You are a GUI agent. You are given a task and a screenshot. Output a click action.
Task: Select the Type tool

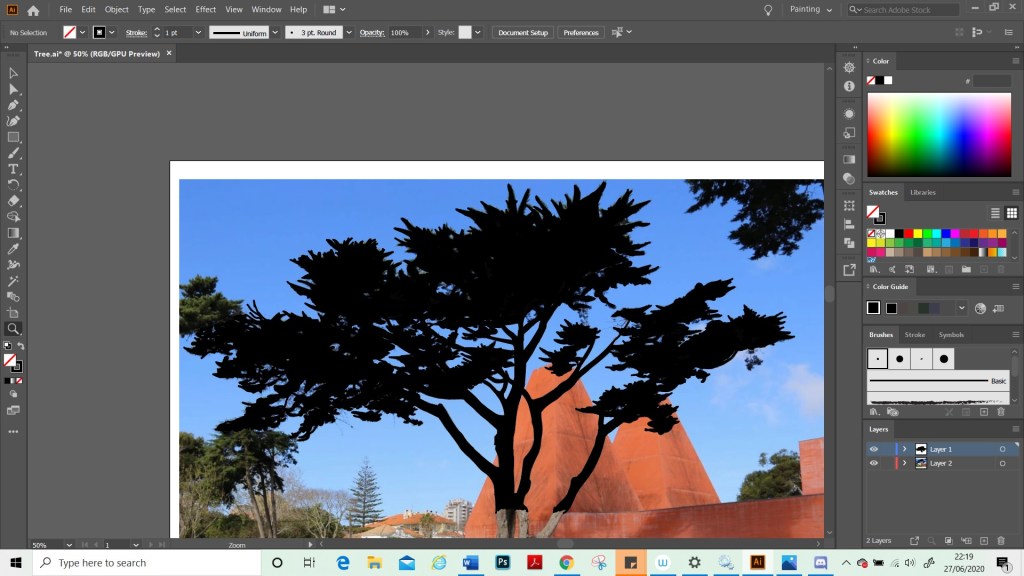[14, 169]
